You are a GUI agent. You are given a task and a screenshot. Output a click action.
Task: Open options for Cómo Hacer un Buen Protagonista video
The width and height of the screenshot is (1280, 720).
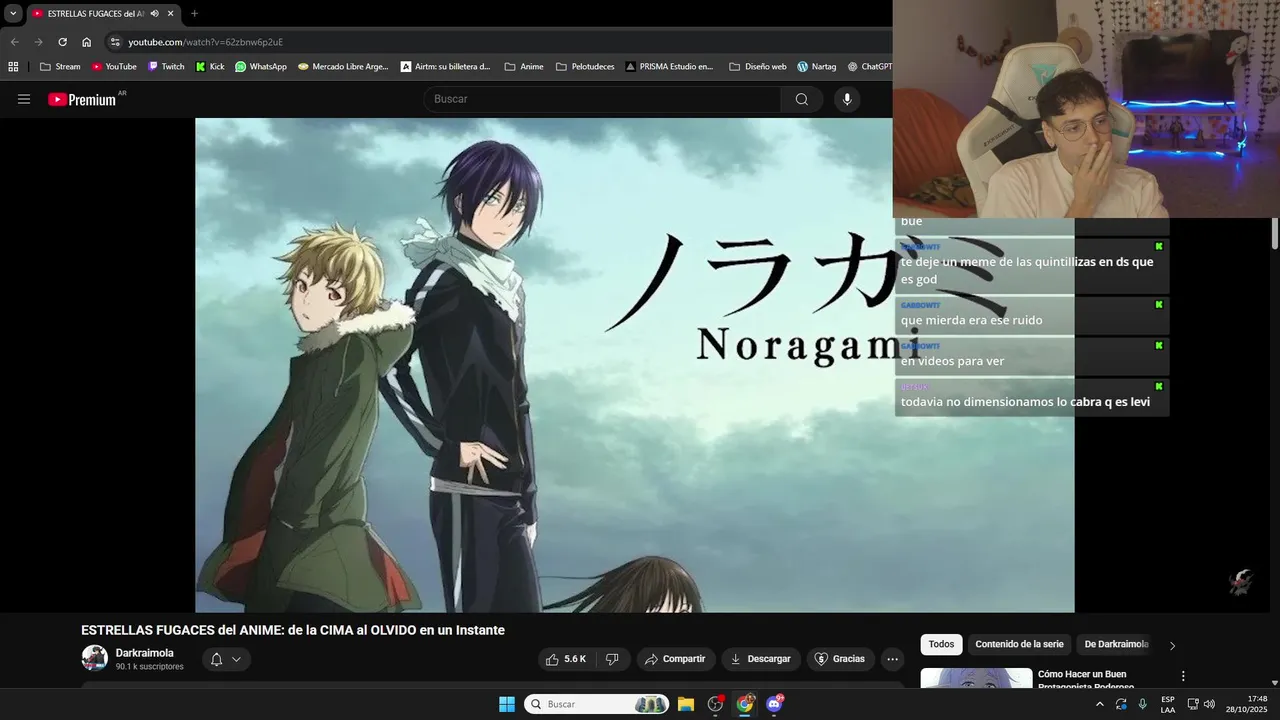coord(1183,676)
